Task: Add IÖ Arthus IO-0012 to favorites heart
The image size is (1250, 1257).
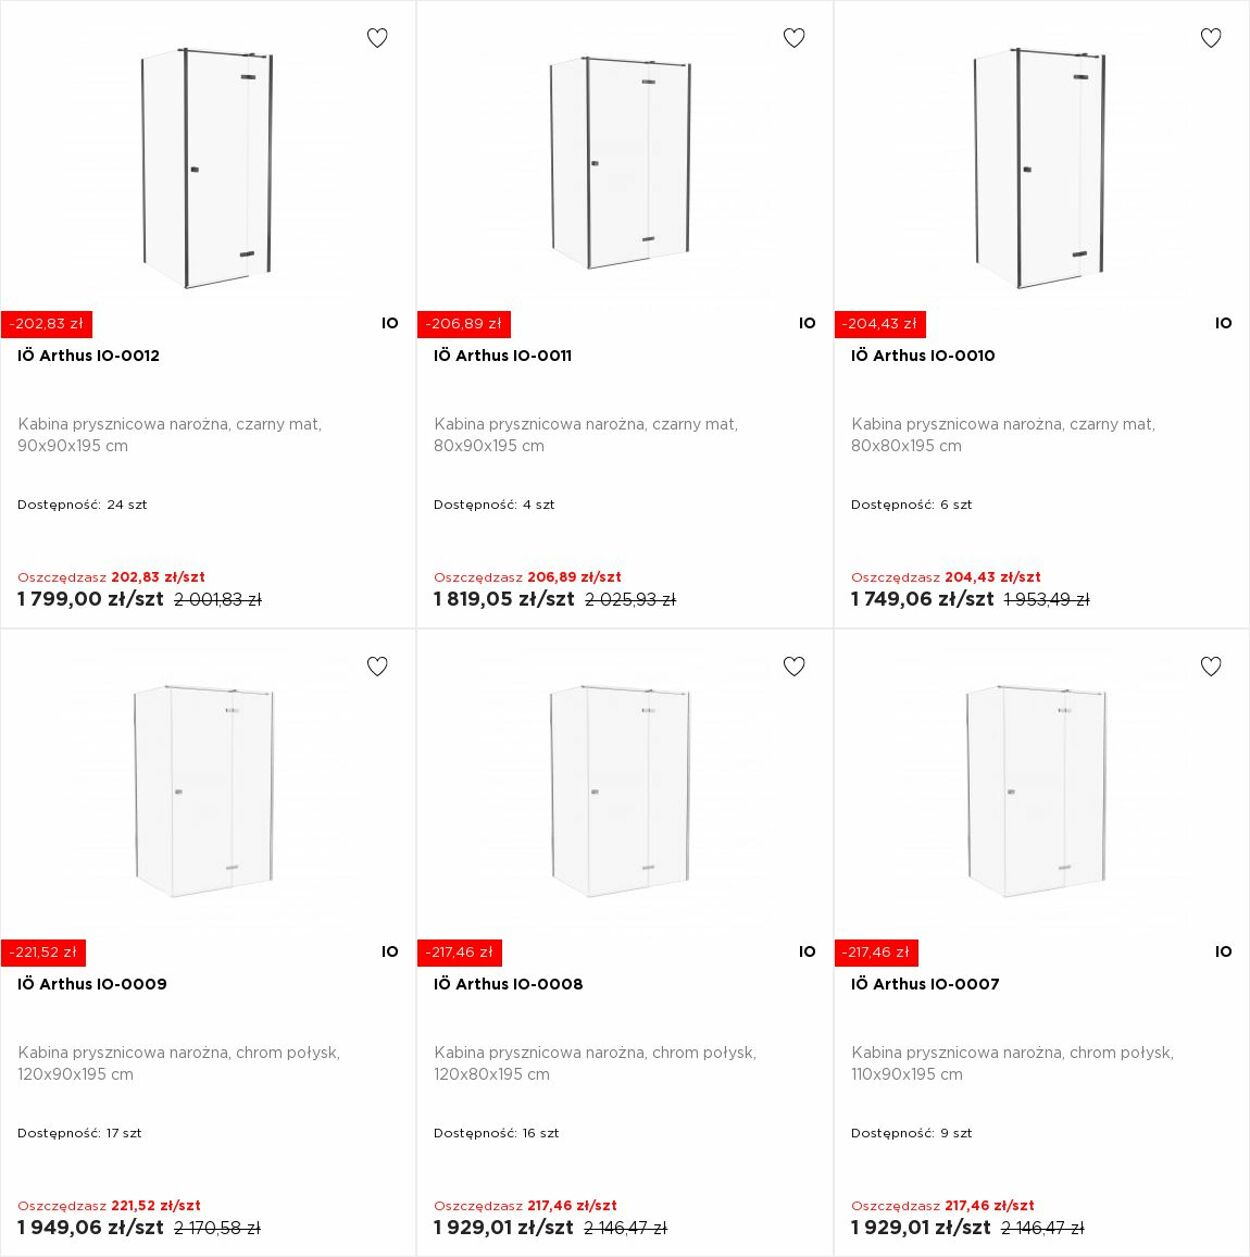Action: click(377, 38)
